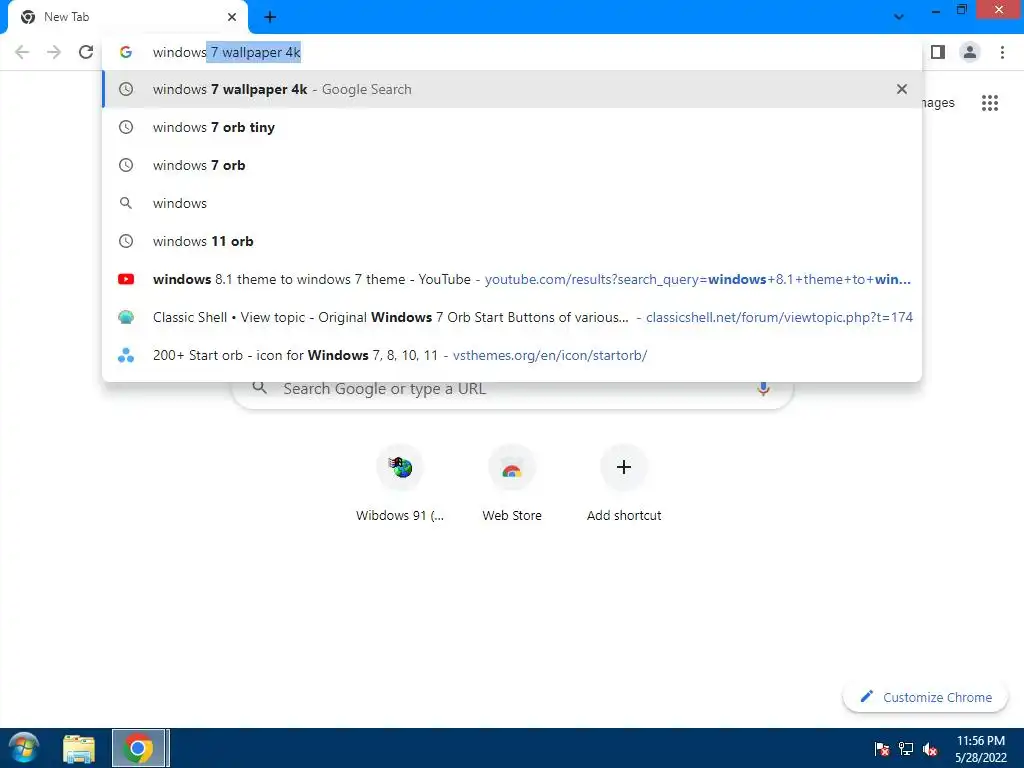Screen dimensions: 1024x768
Task: Open the side panel icon
Action: pyautogui.click(x=938, y=52)
